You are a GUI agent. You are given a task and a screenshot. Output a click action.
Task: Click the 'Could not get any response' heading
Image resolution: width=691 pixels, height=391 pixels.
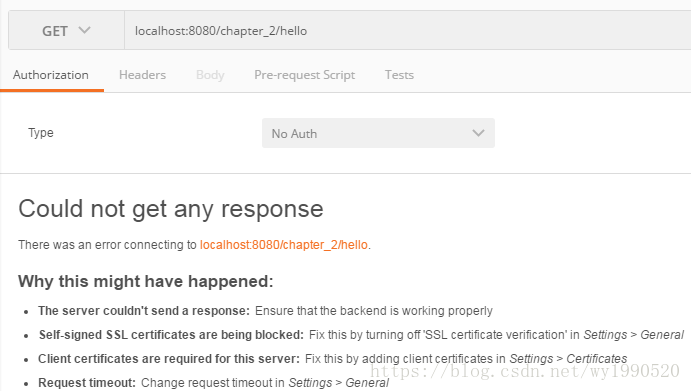coord(171,209)
